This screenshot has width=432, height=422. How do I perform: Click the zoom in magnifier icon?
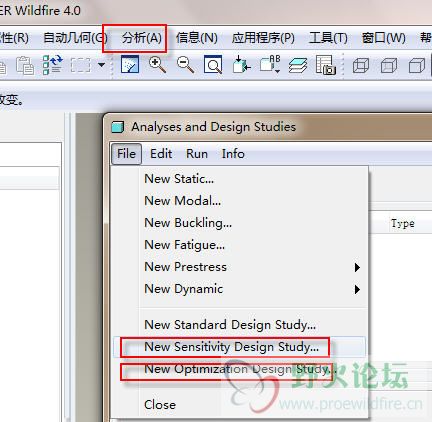point(158,64)
